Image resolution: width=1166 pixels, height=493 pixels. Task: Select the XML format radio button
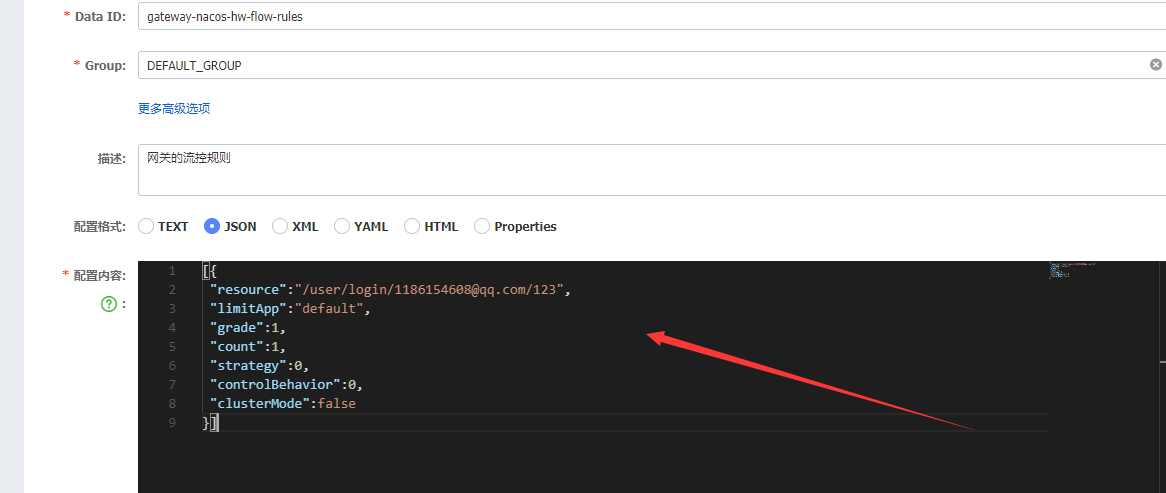click(280, 226)
